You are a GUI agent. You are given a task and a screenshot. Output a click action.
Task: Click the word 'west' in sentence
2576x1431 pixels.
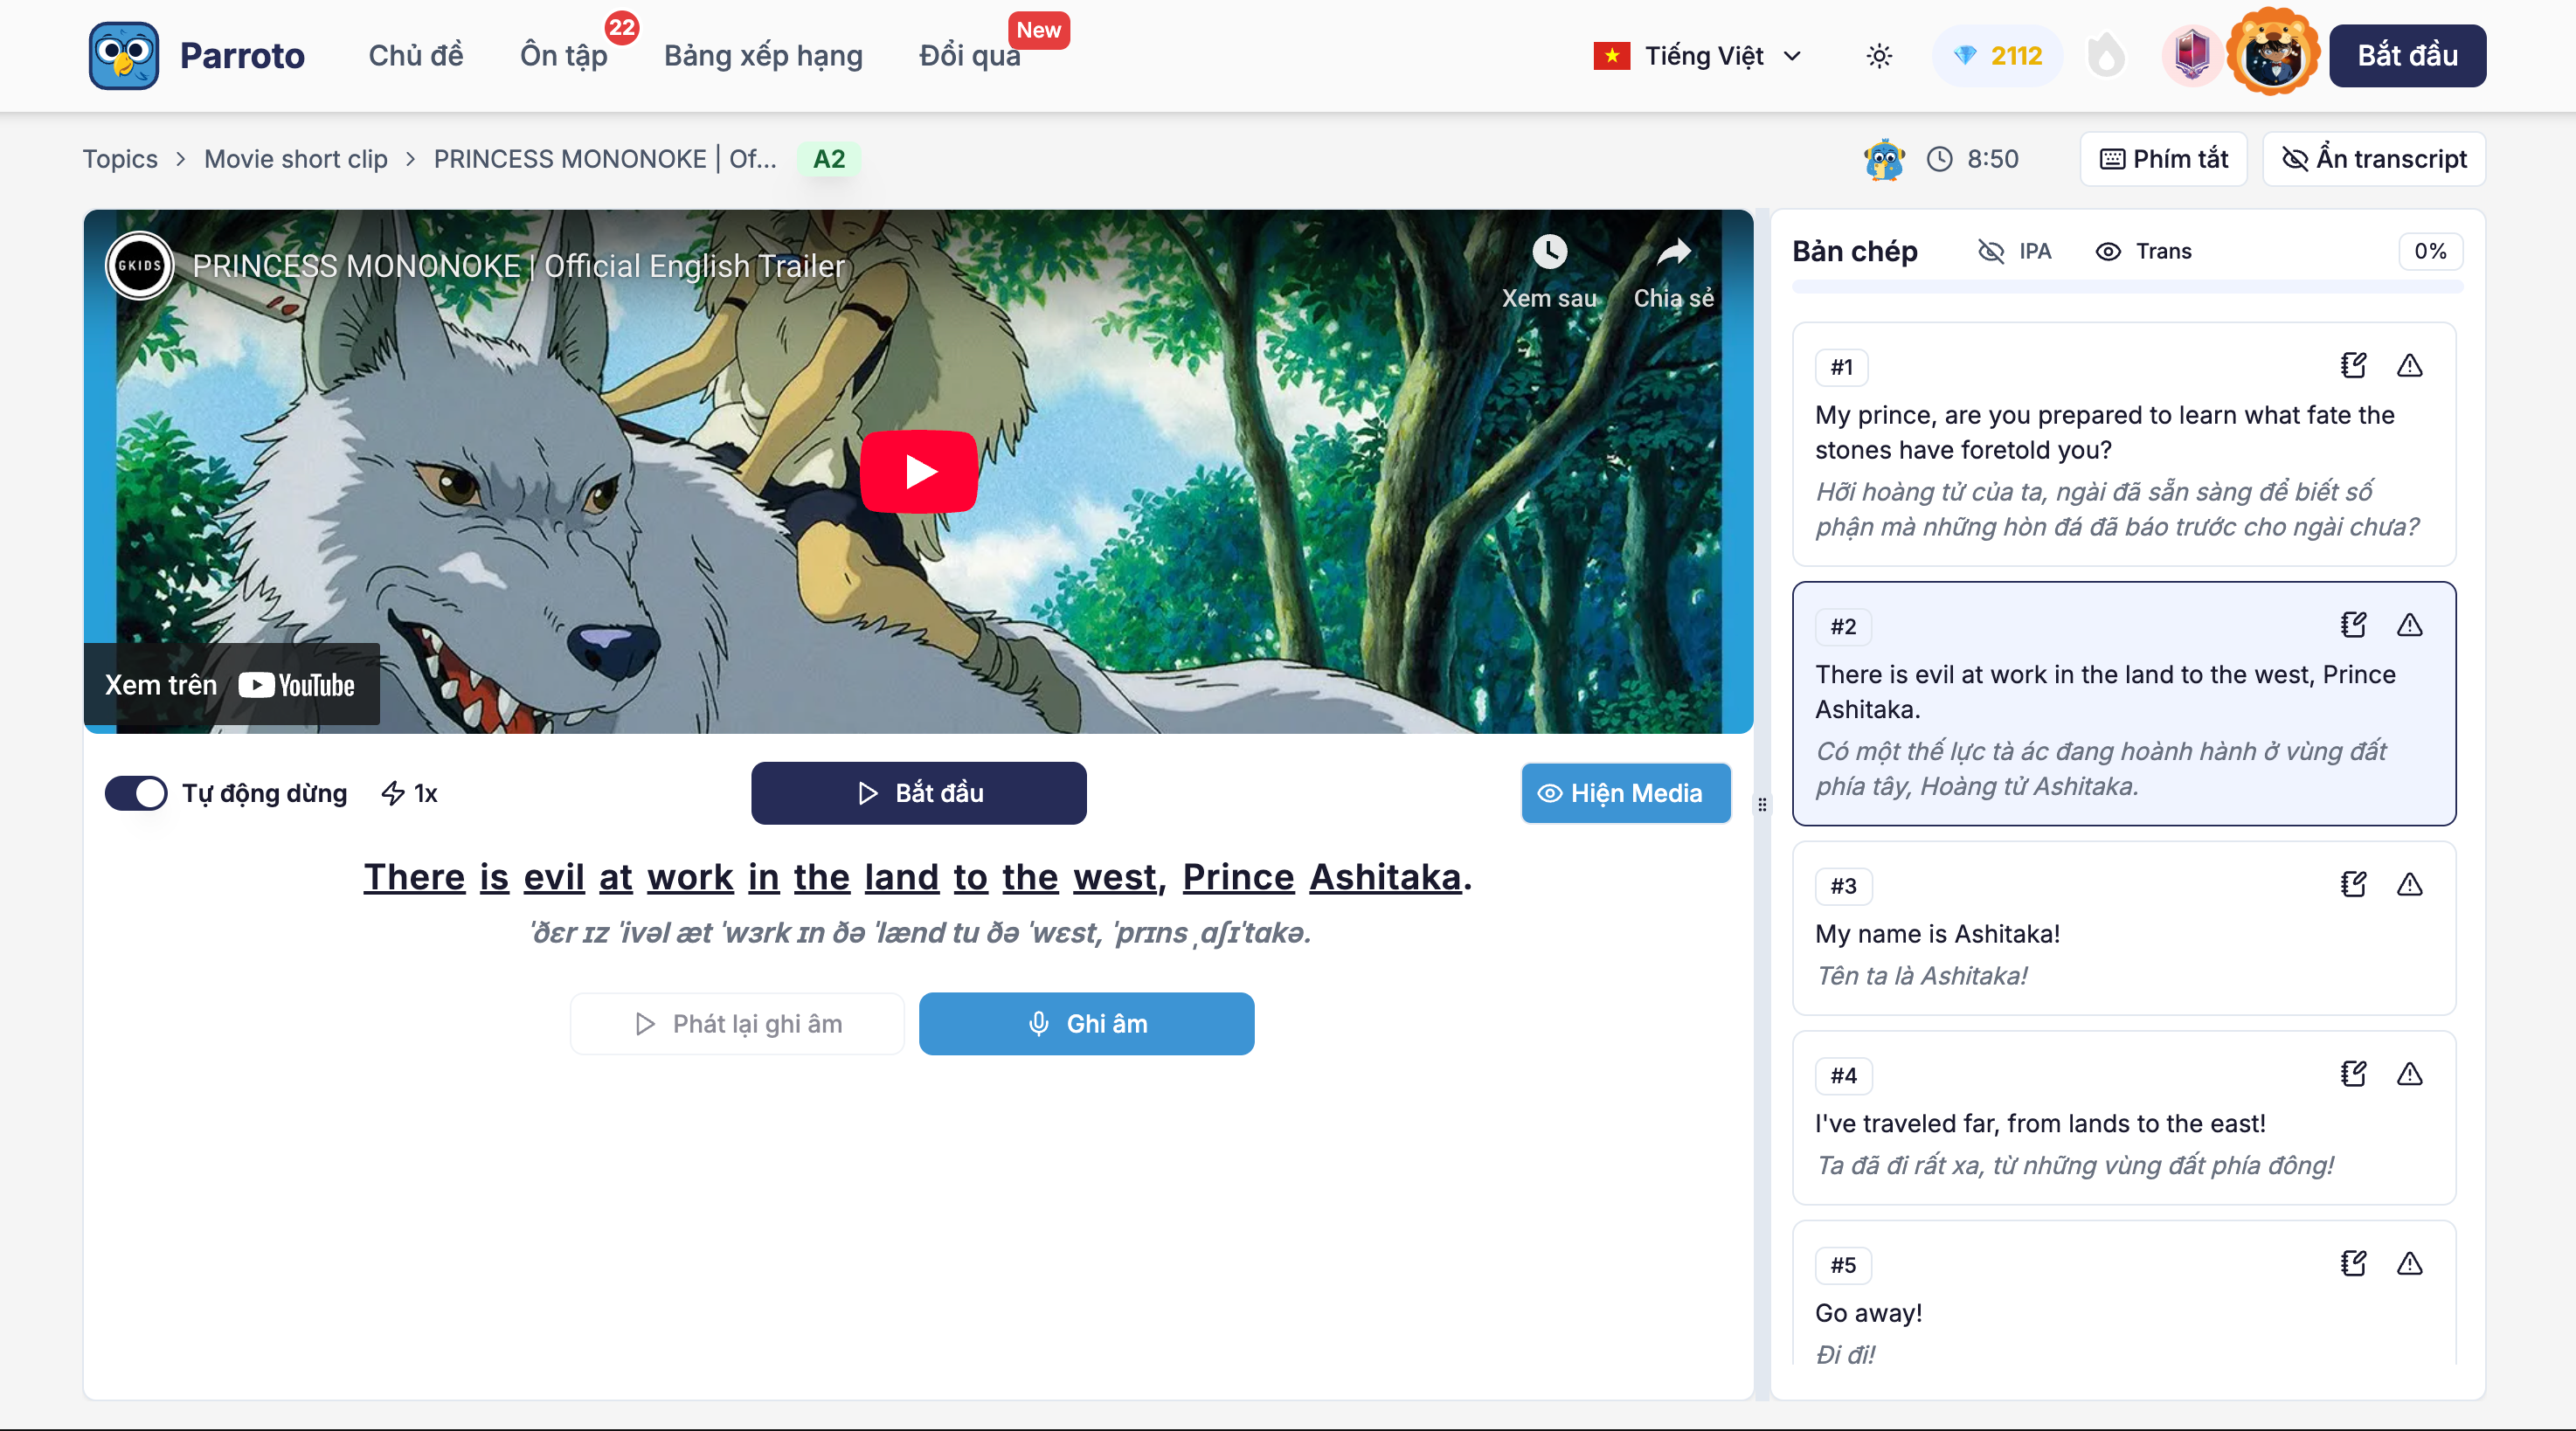[1114, 877]
